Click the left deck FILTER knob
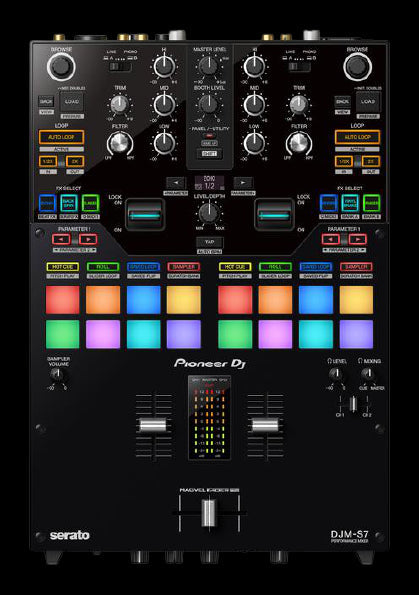The image size is (419, 595). [x=120, y=143]
